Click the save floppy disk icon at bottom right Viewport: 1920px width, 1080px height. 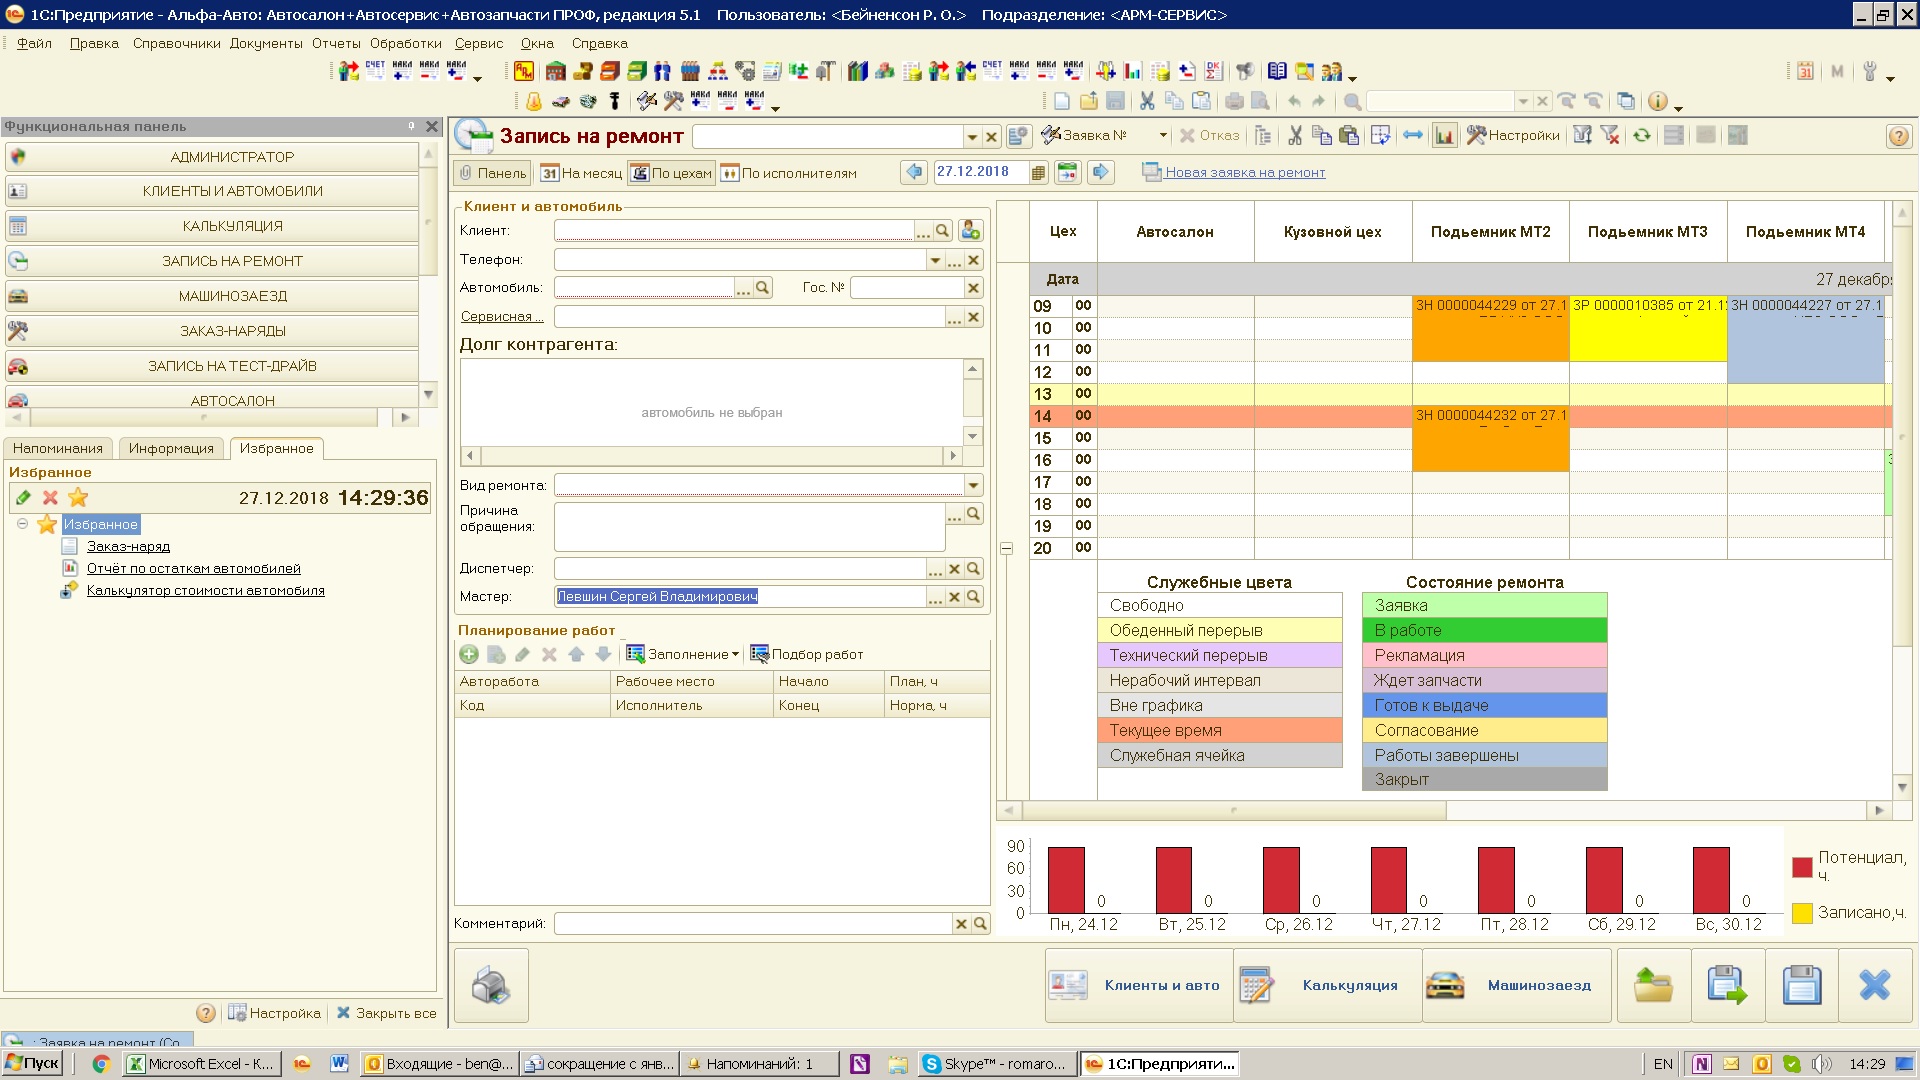[1802, 985]
